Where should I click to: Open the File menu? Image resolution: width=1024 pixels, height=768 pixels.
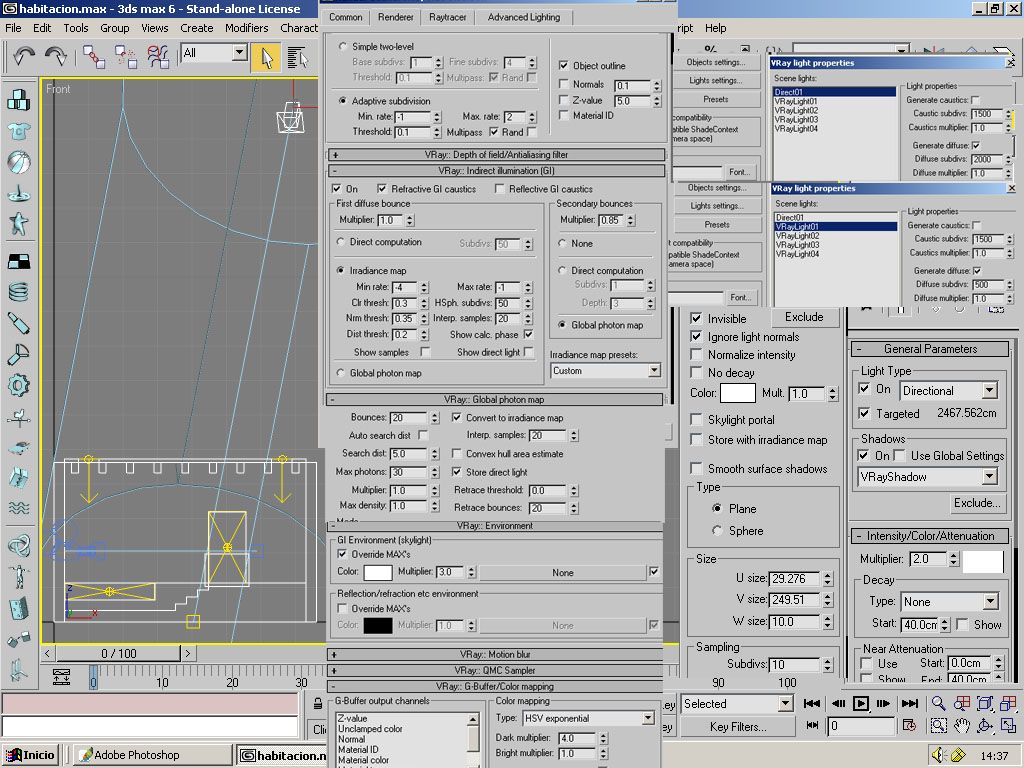point(13,28)
